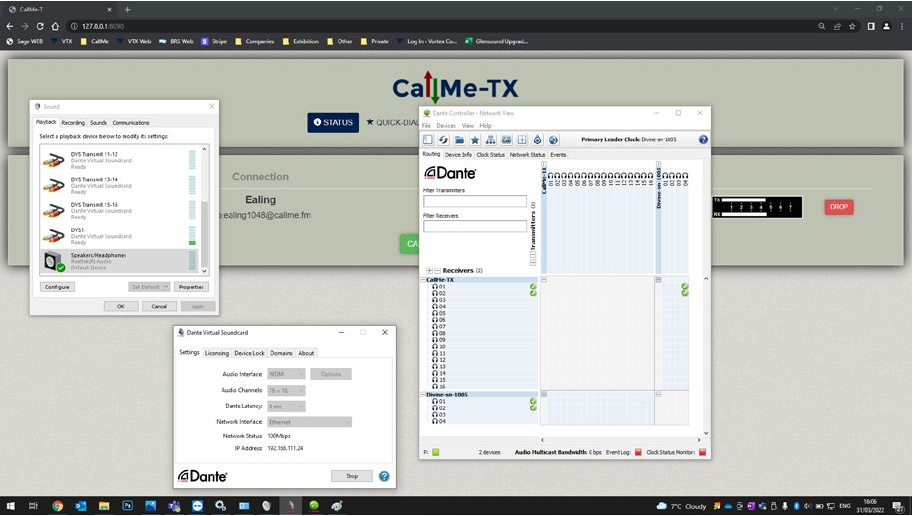Collapse all Receivers with the minus button
The image size is (913, 516).
(x=437, y=271)
